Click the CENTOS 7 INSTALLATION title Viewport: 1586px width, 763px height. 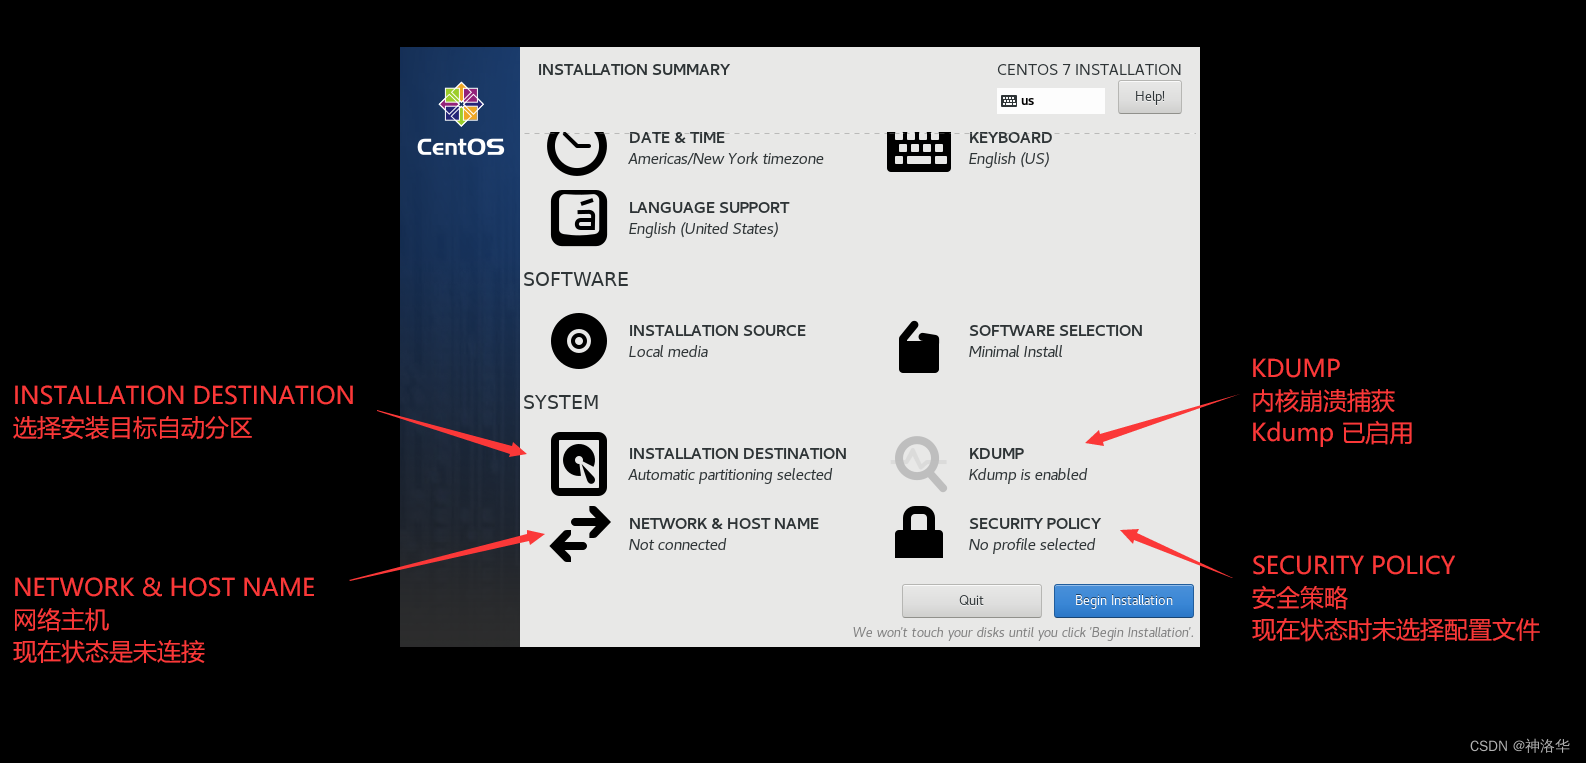pos(1089,70)
